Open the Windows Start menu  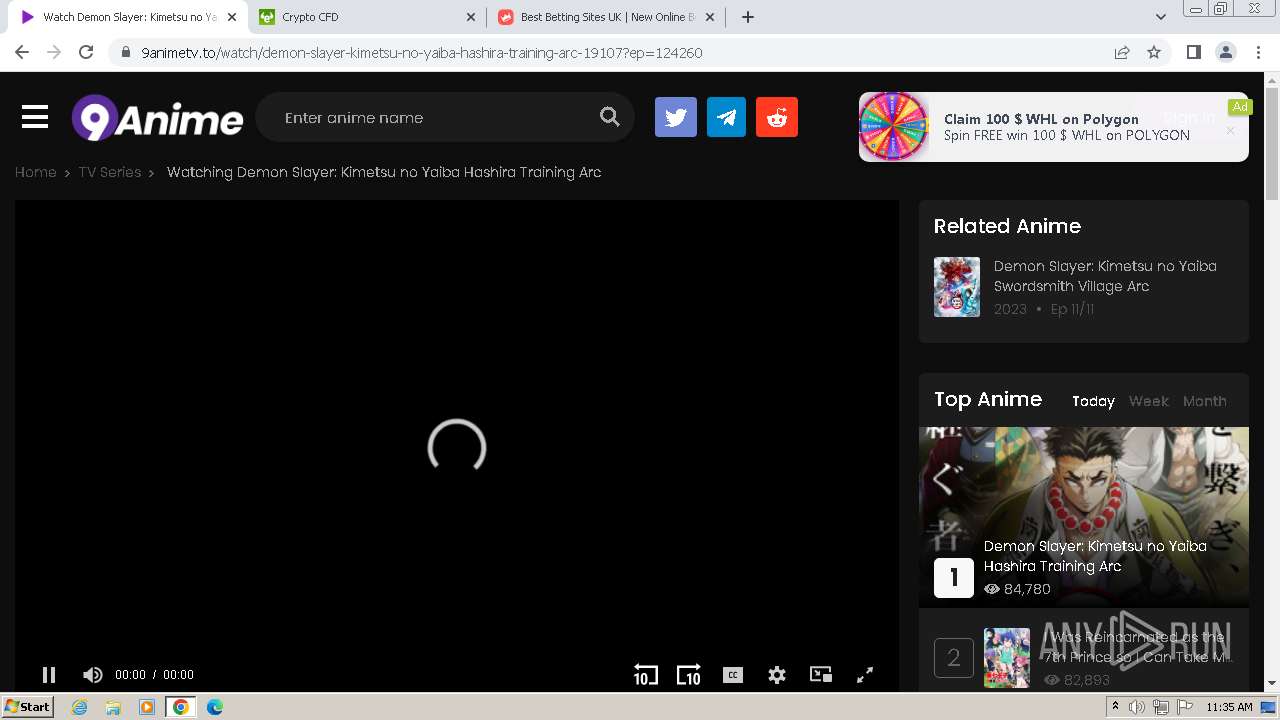pos(28,707)
